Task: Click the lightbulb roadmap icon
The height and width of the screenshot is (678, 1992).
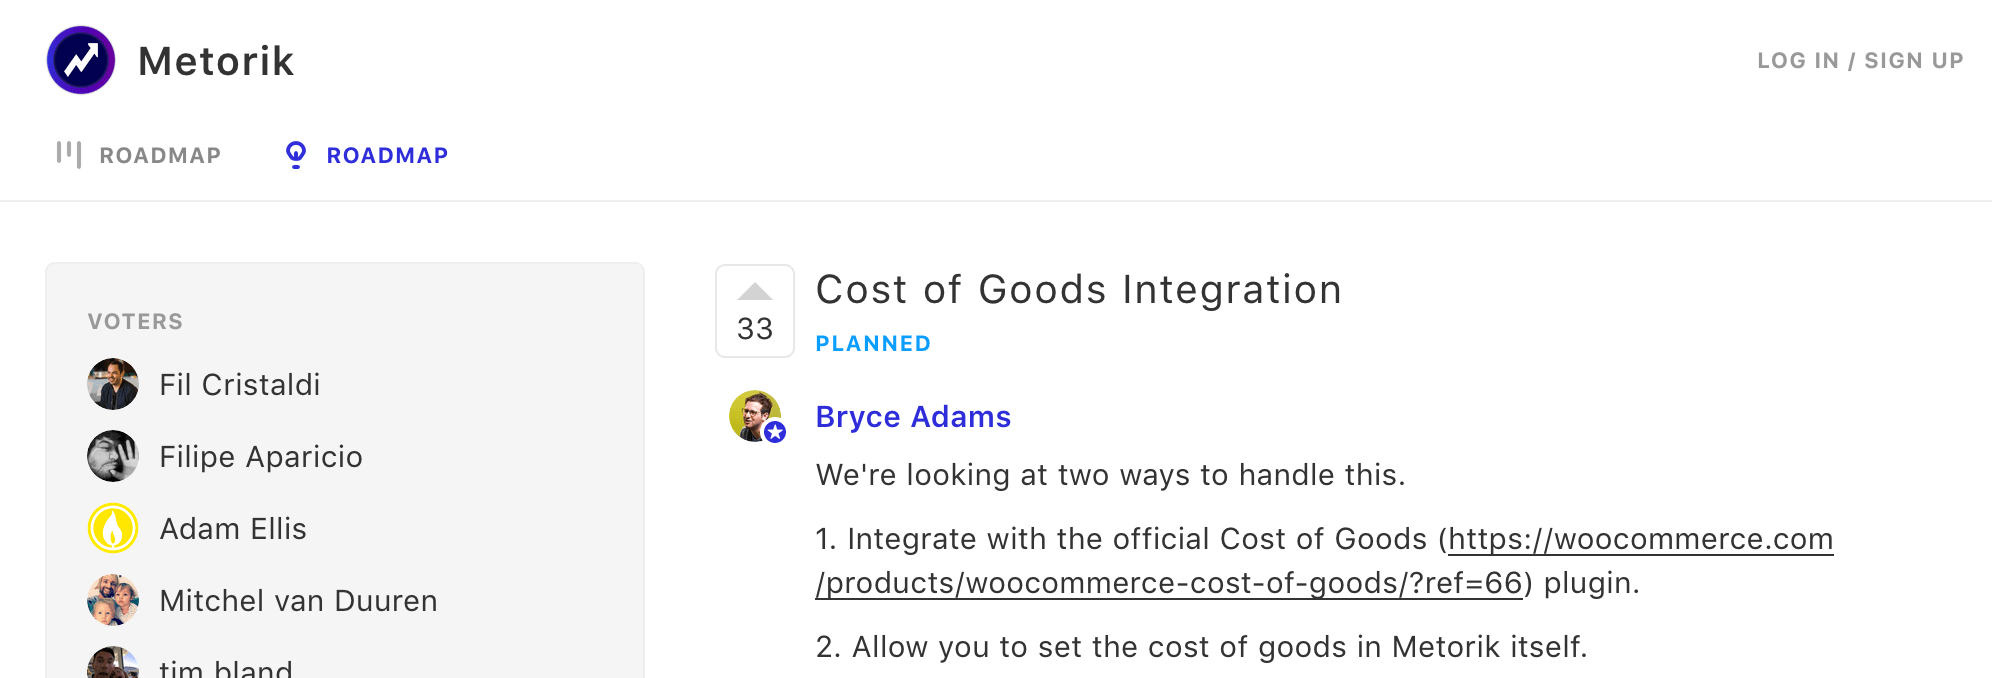Action: (296, 154)
